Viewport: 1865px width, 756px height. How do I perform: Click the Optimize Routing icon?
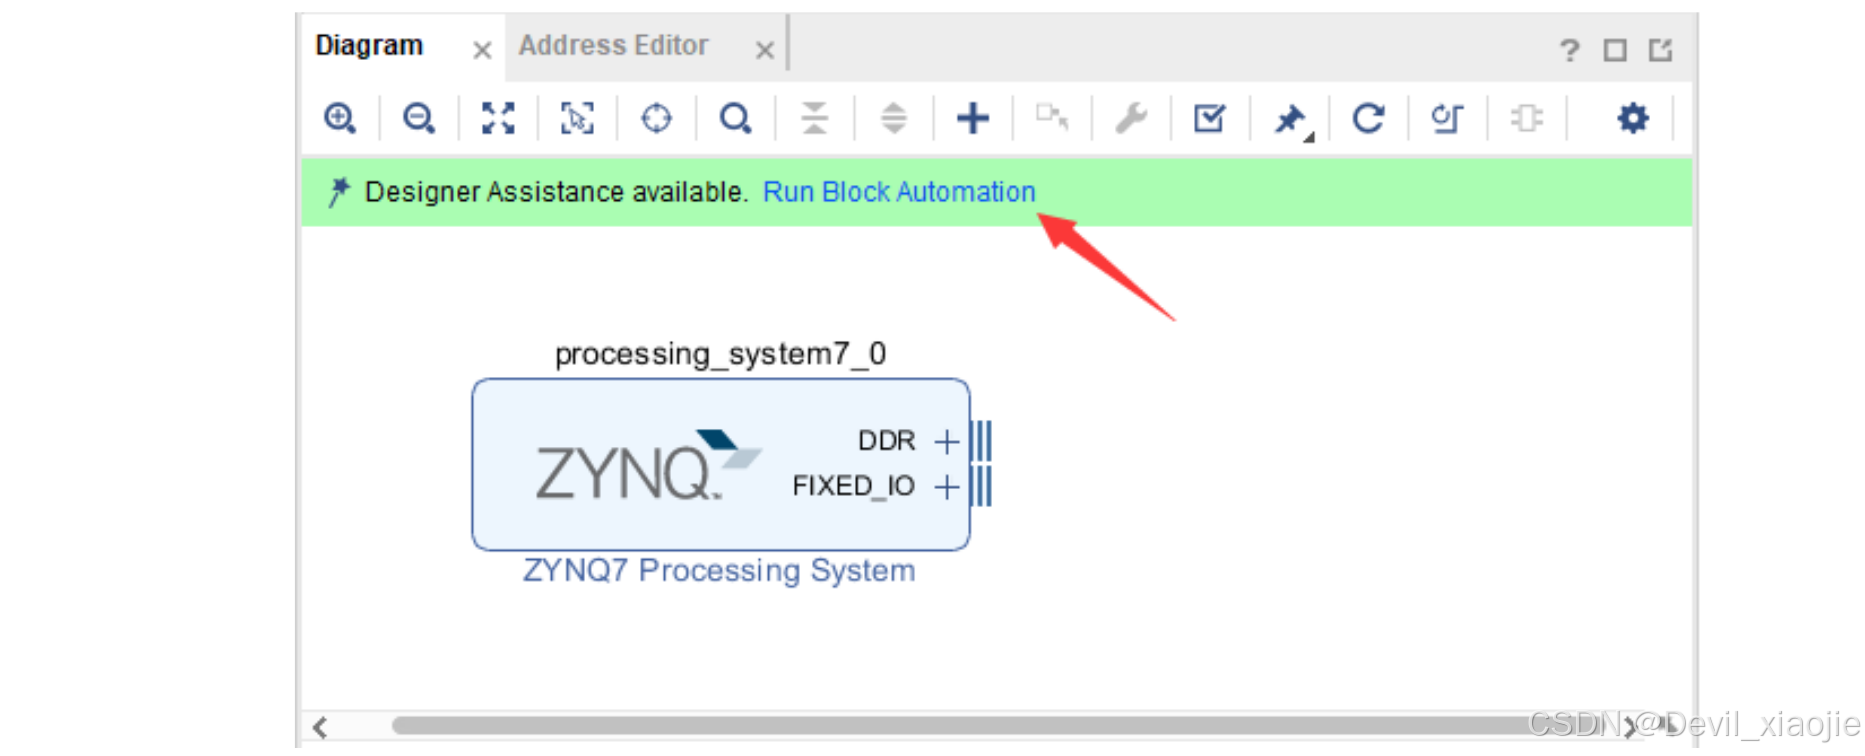click(x=1447, y=118)
